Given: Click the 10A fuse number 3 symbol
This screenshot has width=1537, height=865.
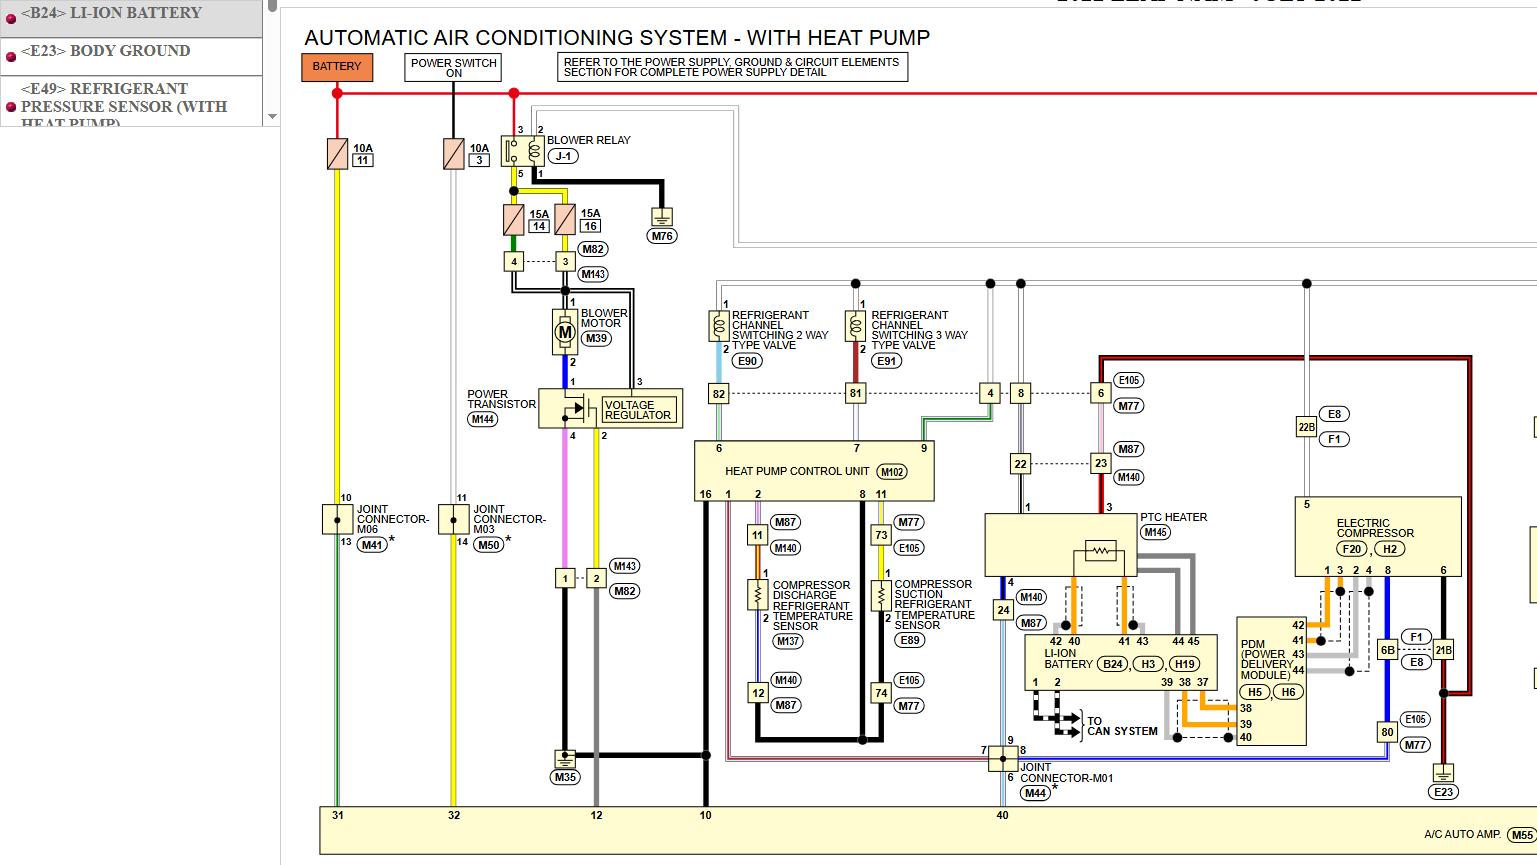Looking at the screenshot, I should [454, 154].
